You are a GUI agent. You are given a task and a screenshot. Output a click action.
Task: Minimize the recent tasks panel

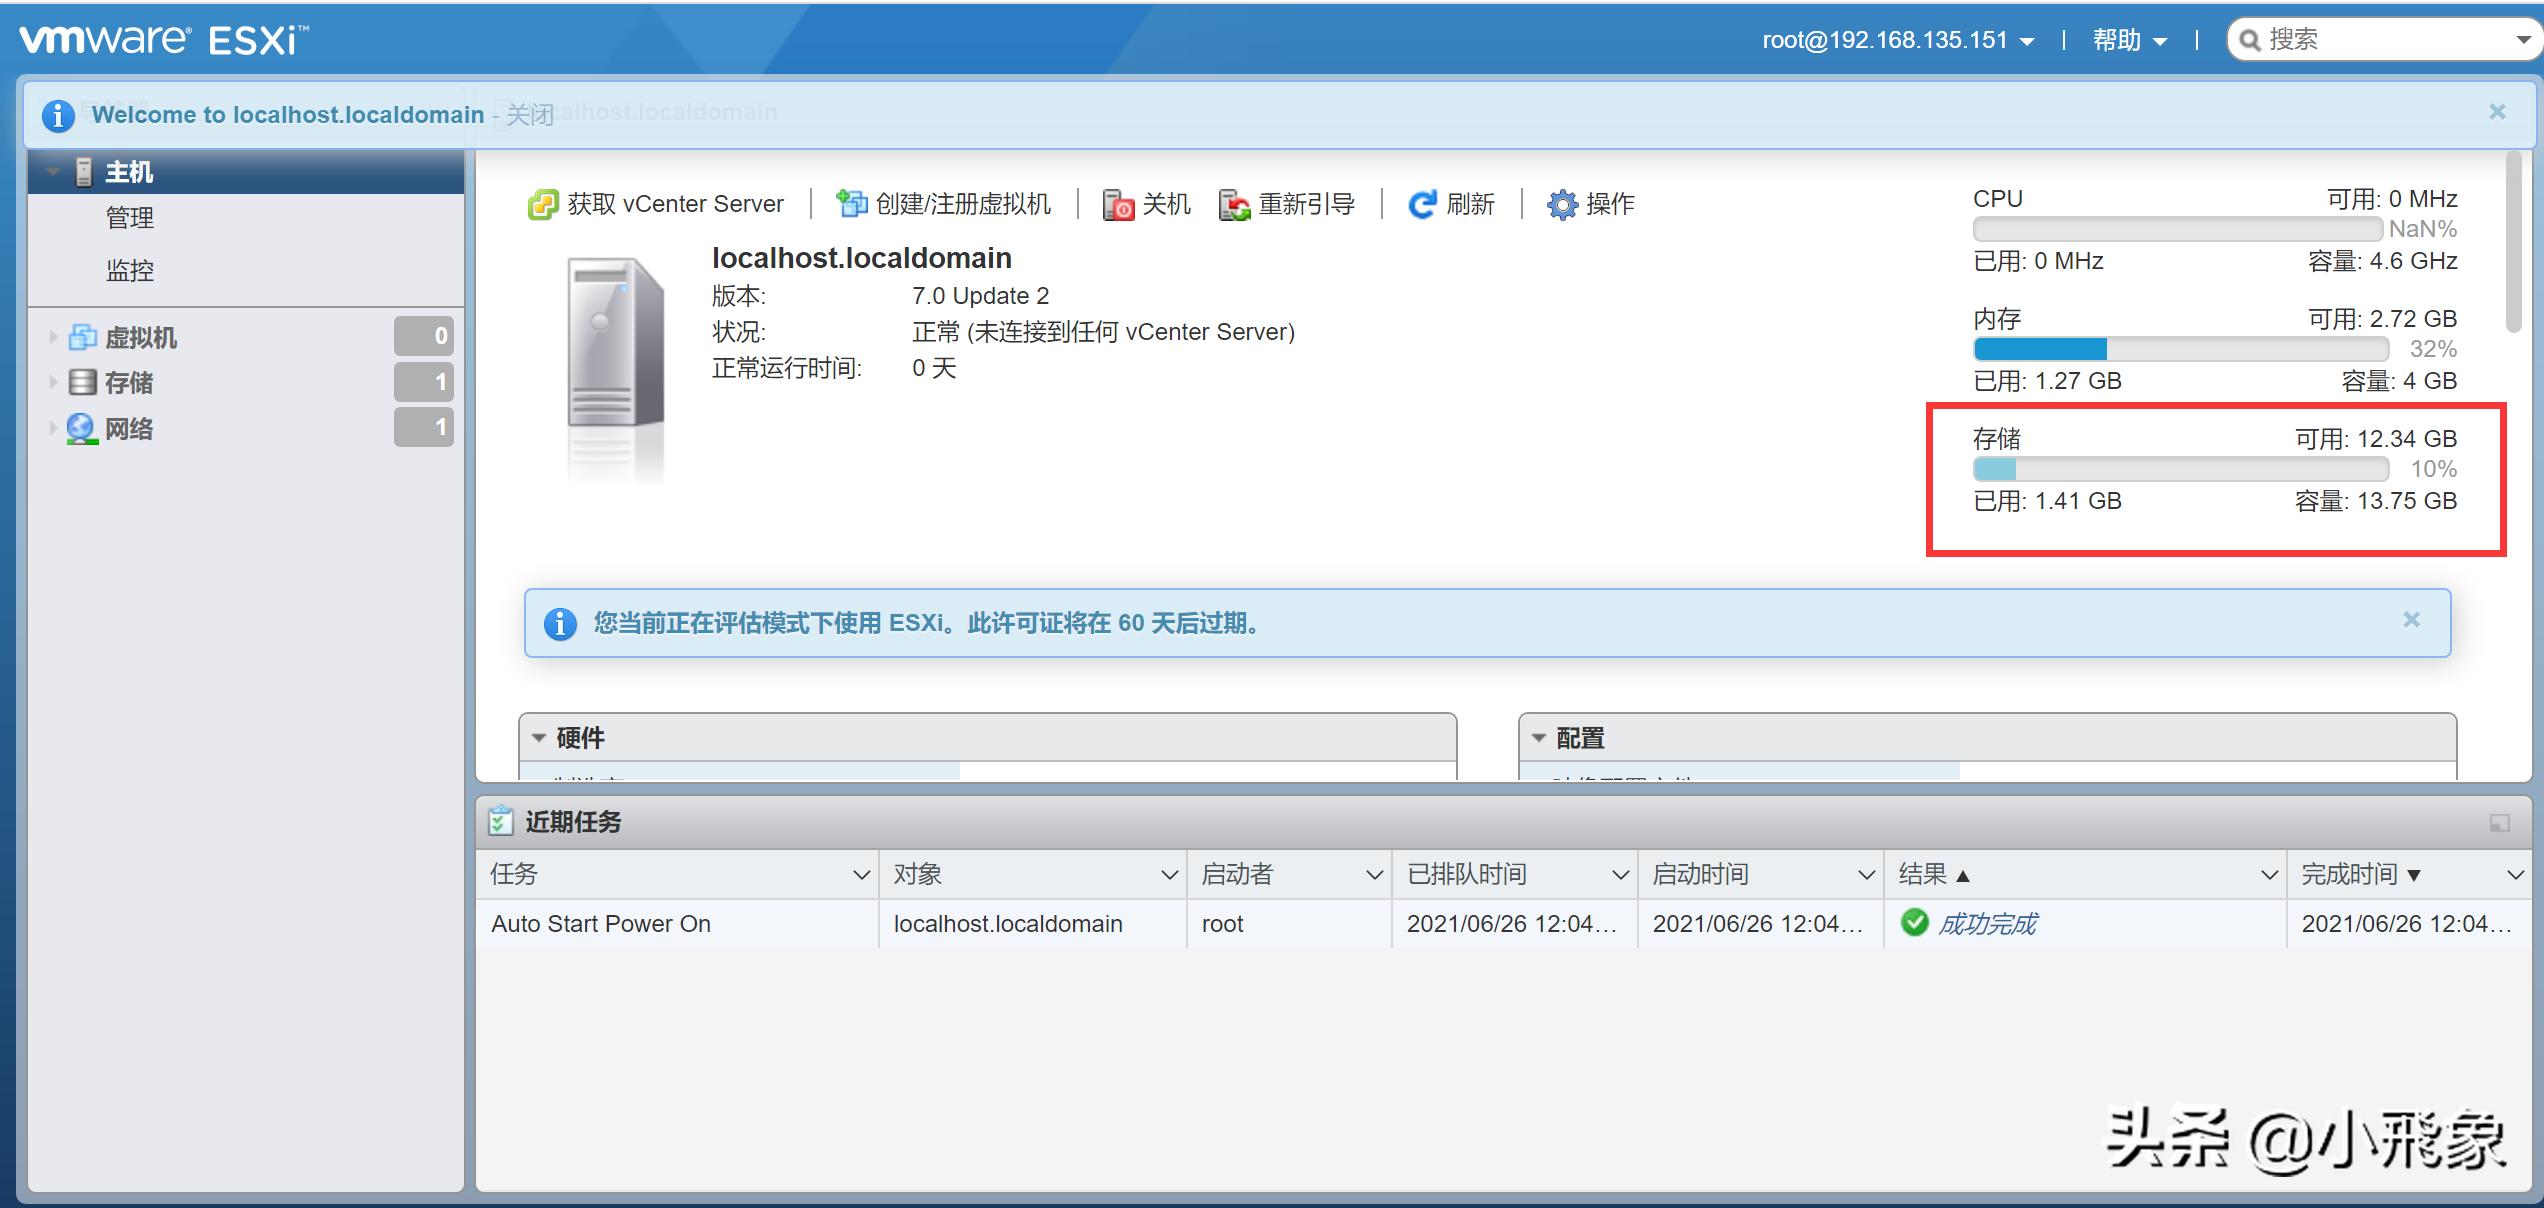click(x=2500, y=824)
